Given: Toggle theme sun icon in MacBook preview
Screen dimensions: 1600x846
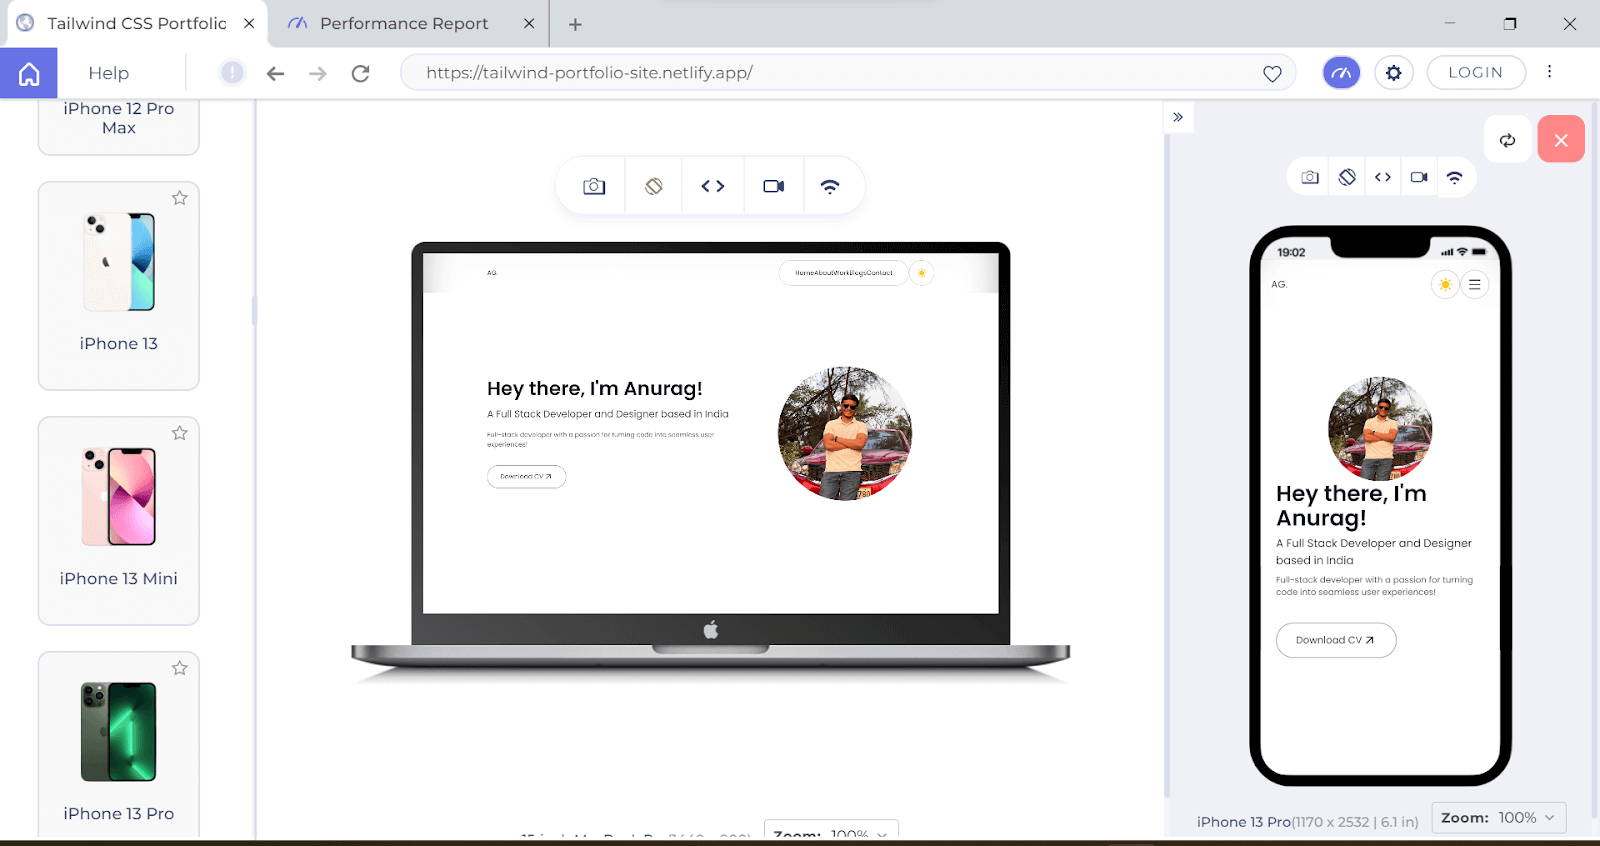Looking at the screenshot, I should [x=922, y=273].
